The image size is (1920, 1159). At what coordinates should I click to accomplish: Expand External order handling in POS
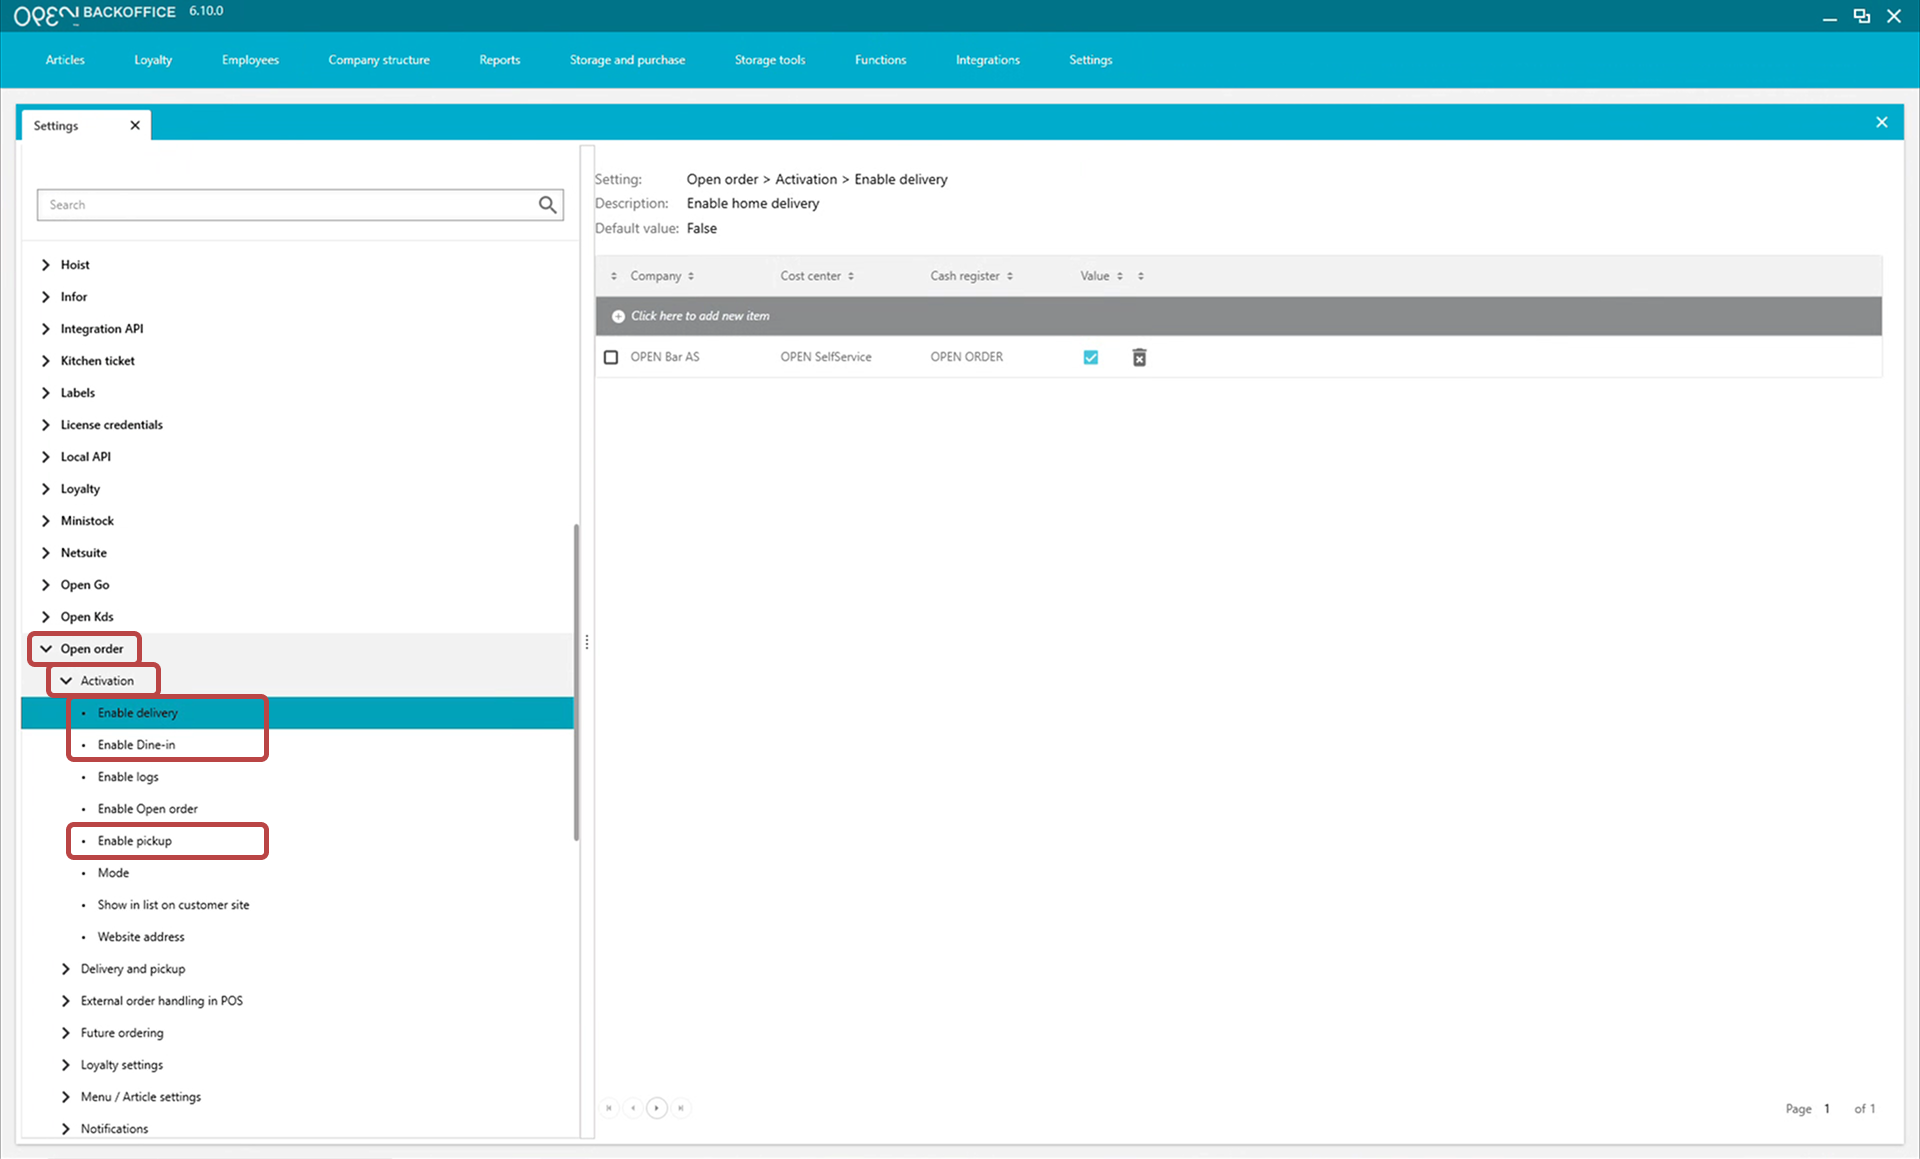point(66,1001)
